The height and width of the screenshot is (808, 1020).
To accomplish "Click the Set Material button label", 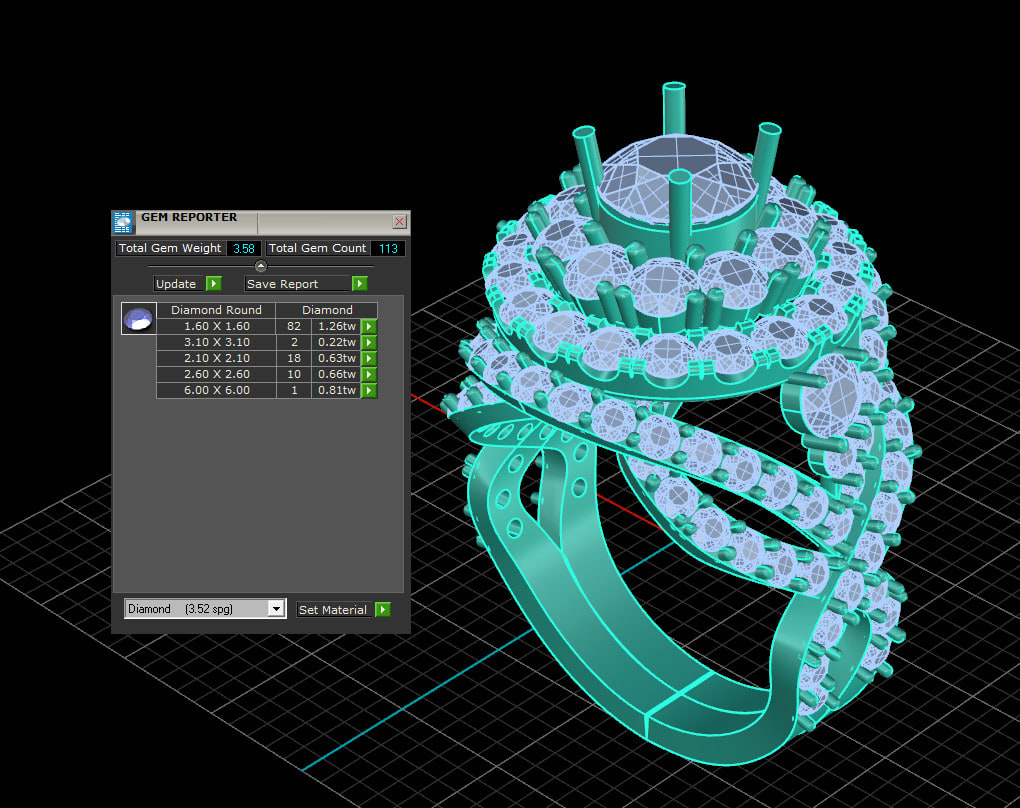I will pos(333,609).
